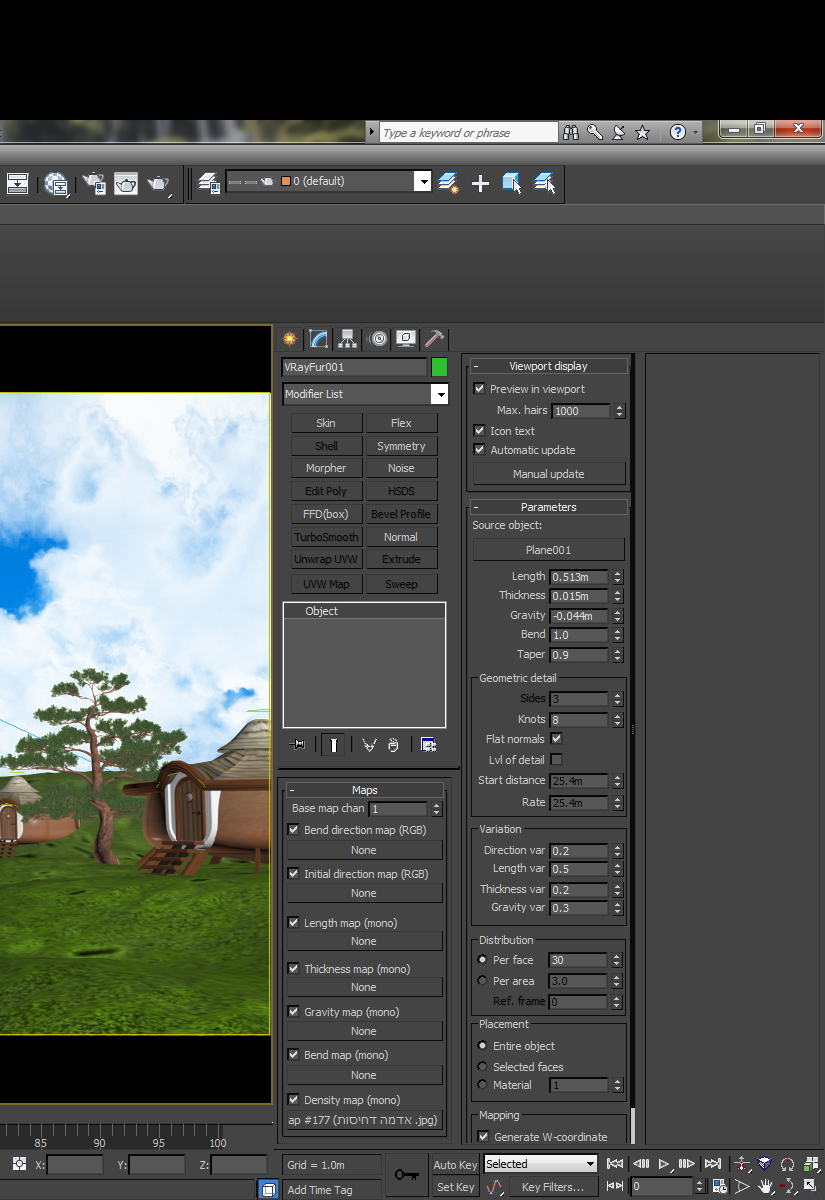Play the animation
The height and width of the screenshot is (1200, 825).
[663, 1164]
